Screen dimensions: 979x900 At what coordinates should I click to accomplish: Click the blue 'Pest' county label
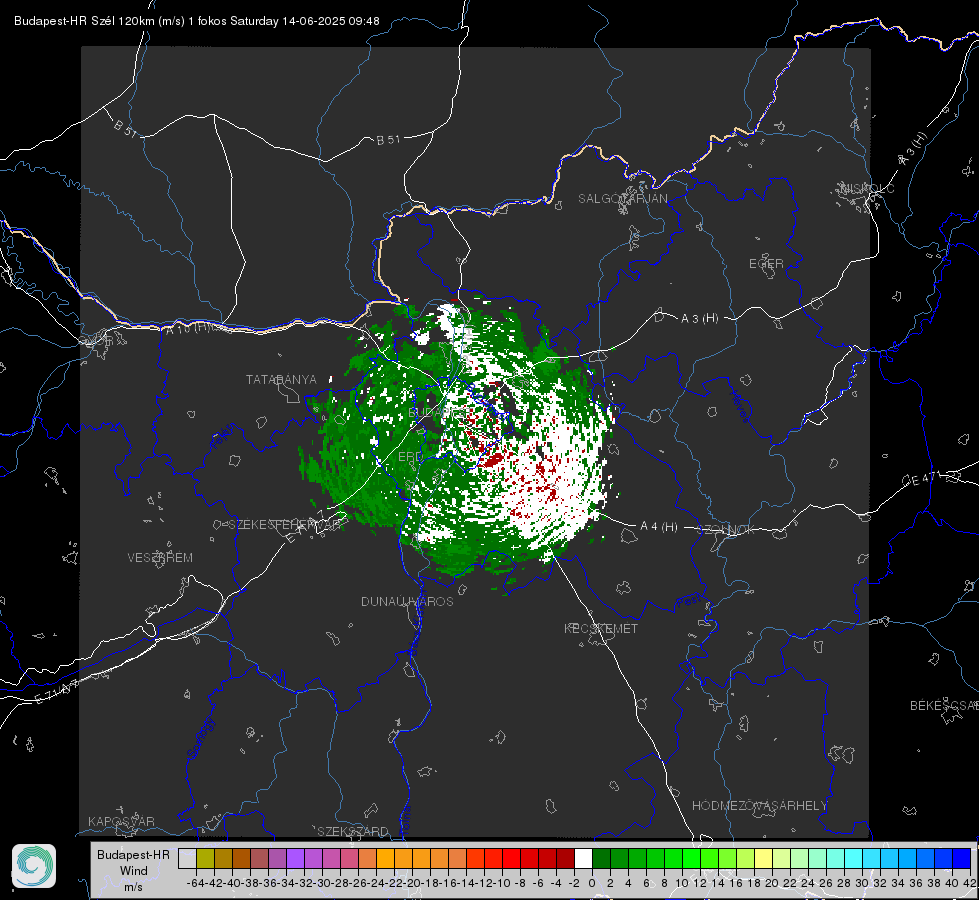689,602
